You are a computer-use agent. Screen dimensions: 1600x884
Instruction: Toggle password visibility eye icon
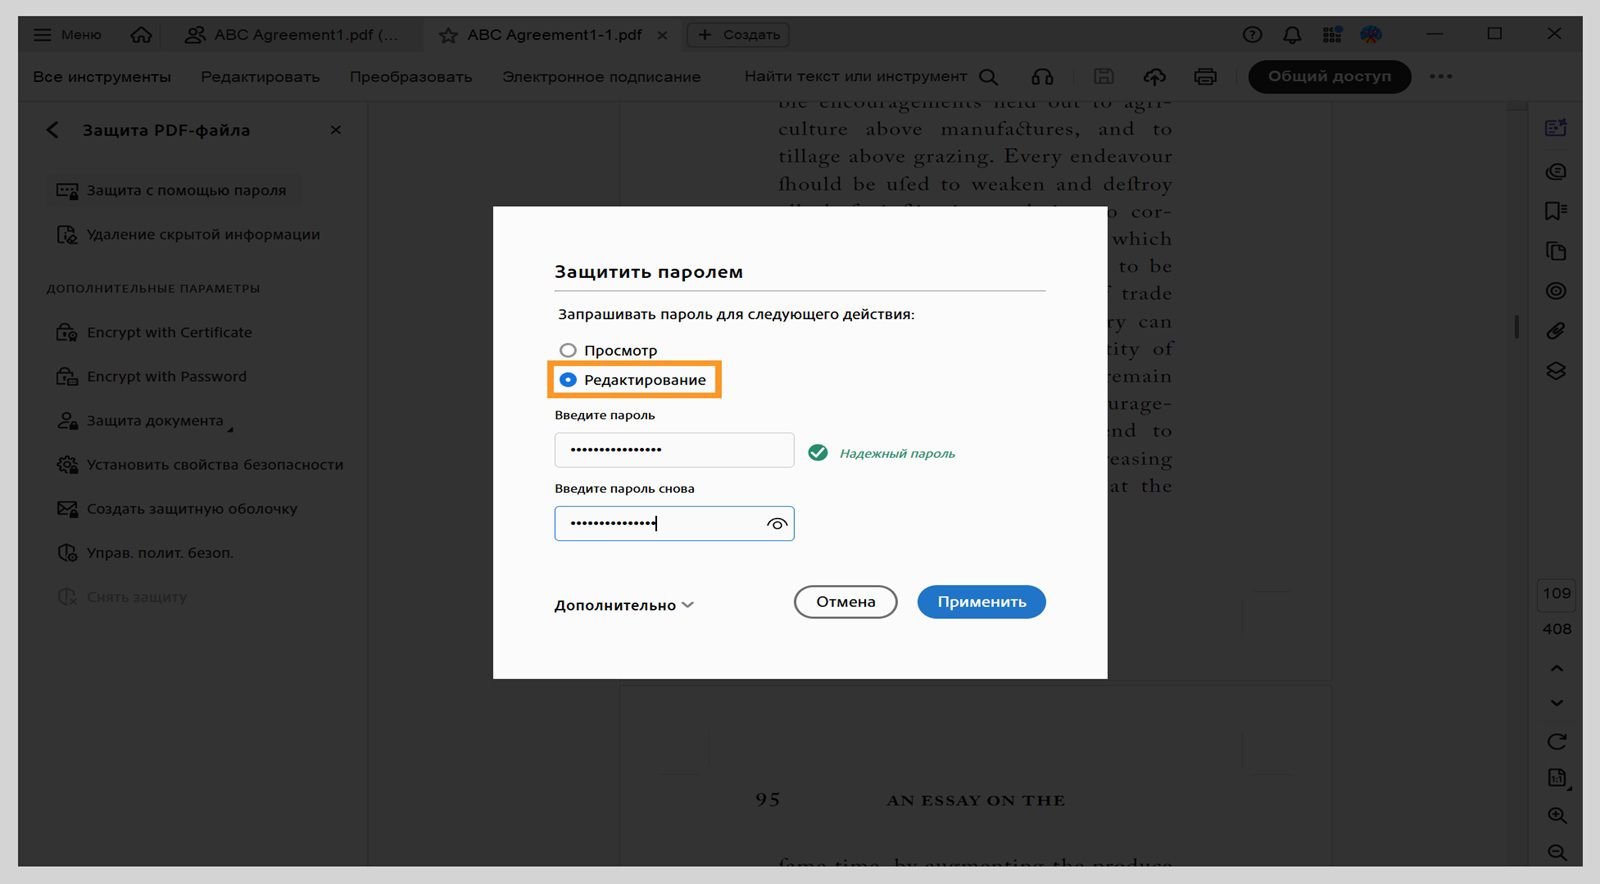click(x=777, y=524)
